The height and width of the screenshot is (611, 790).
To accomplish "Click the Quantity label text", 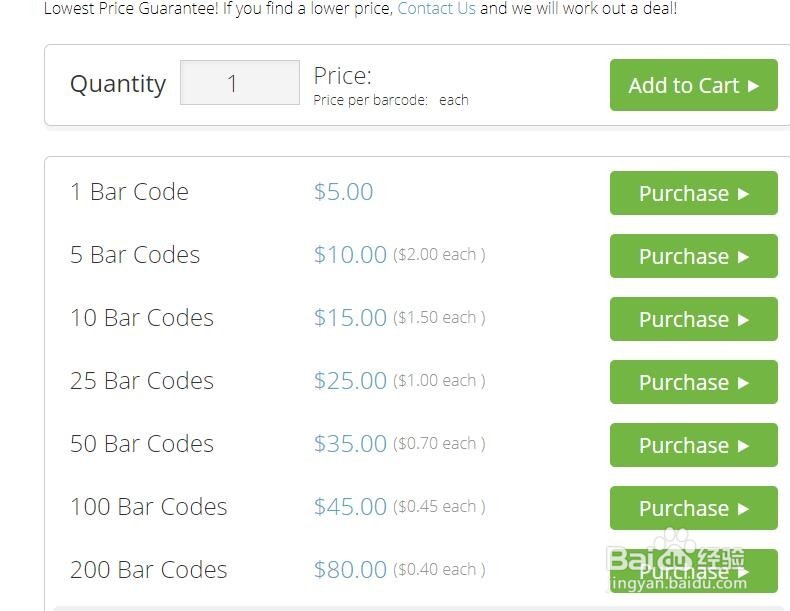I will tap(117, 83).
